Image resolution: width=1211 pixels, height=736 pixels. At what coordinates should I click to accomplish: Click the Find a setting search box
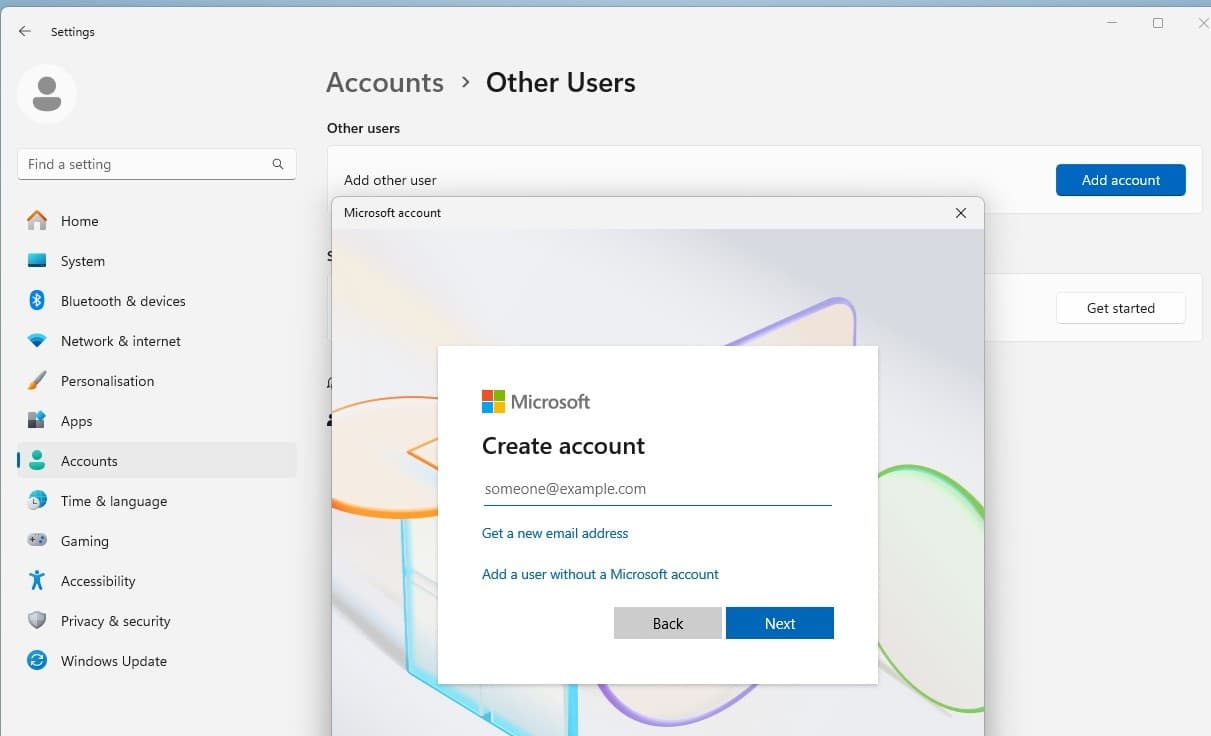145,164
